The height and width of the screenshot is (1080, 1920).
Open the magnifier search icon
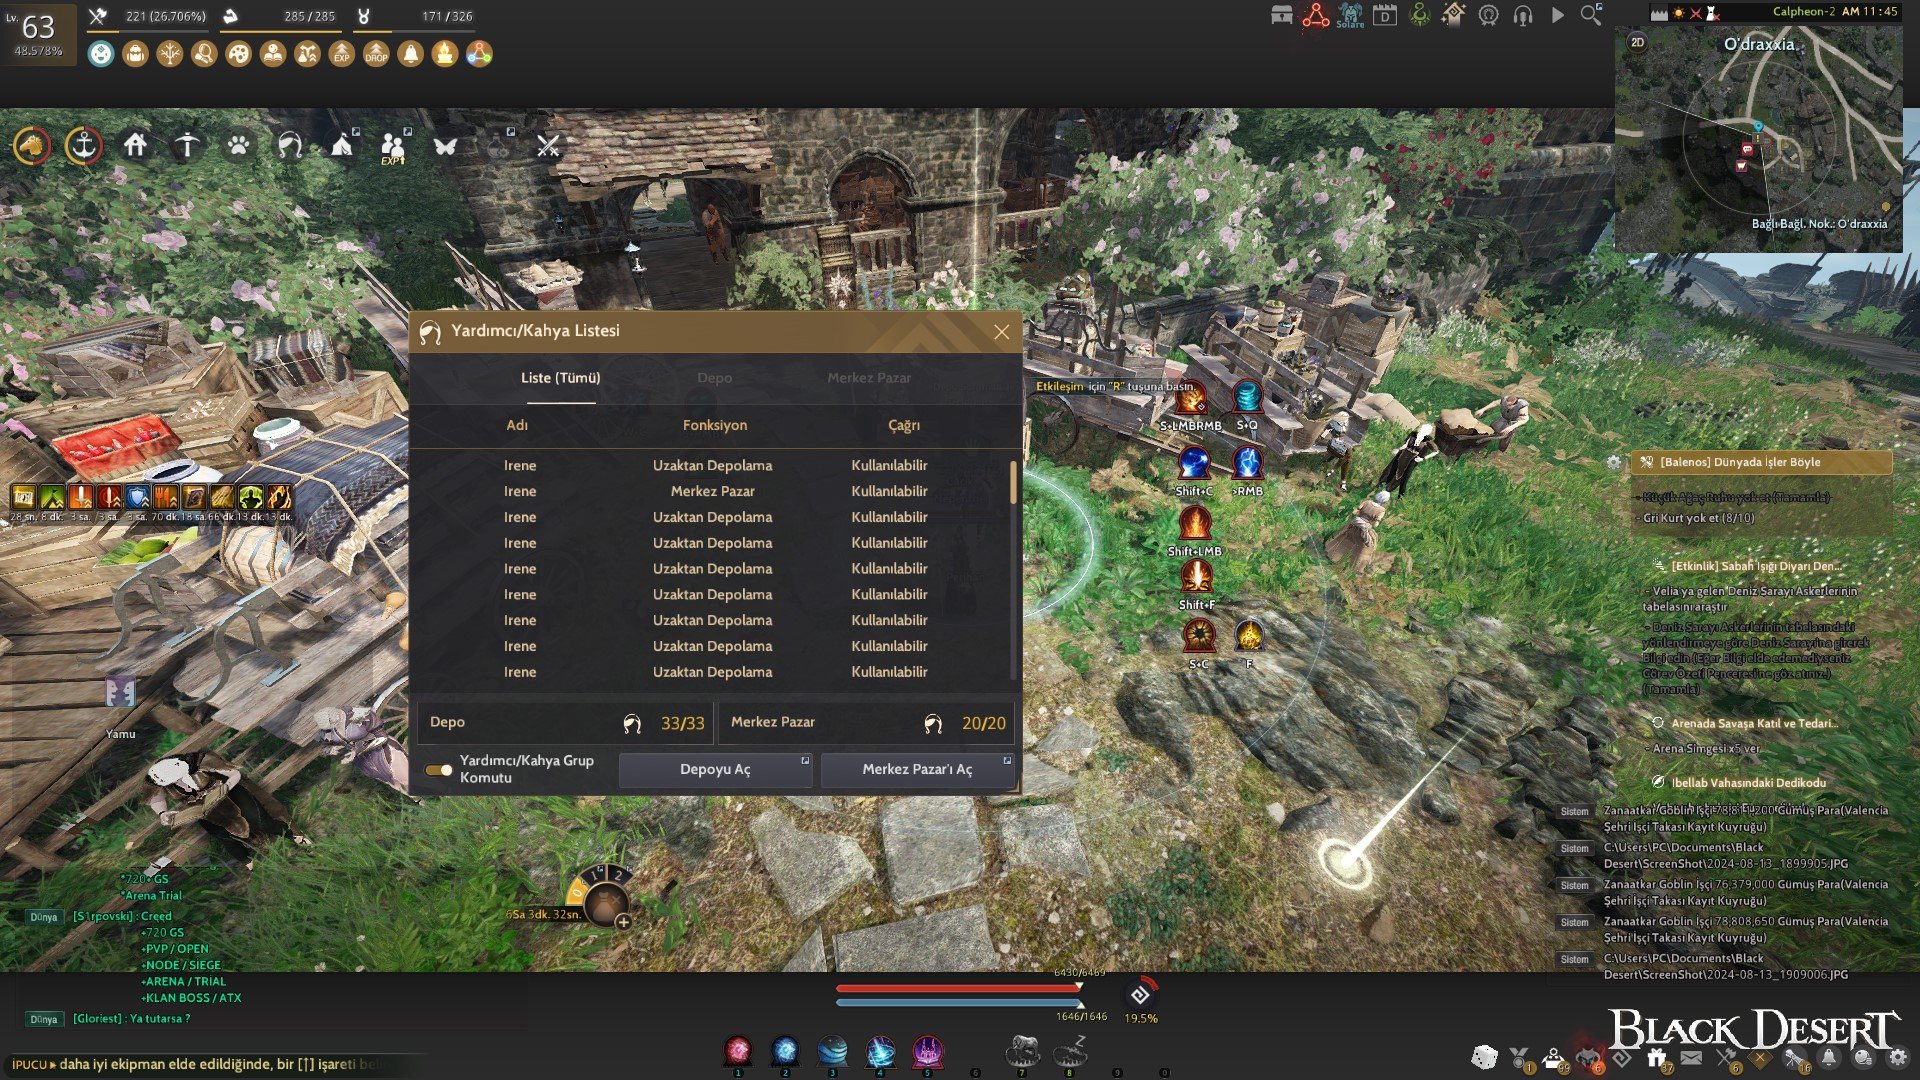(x=1591, y=14)
